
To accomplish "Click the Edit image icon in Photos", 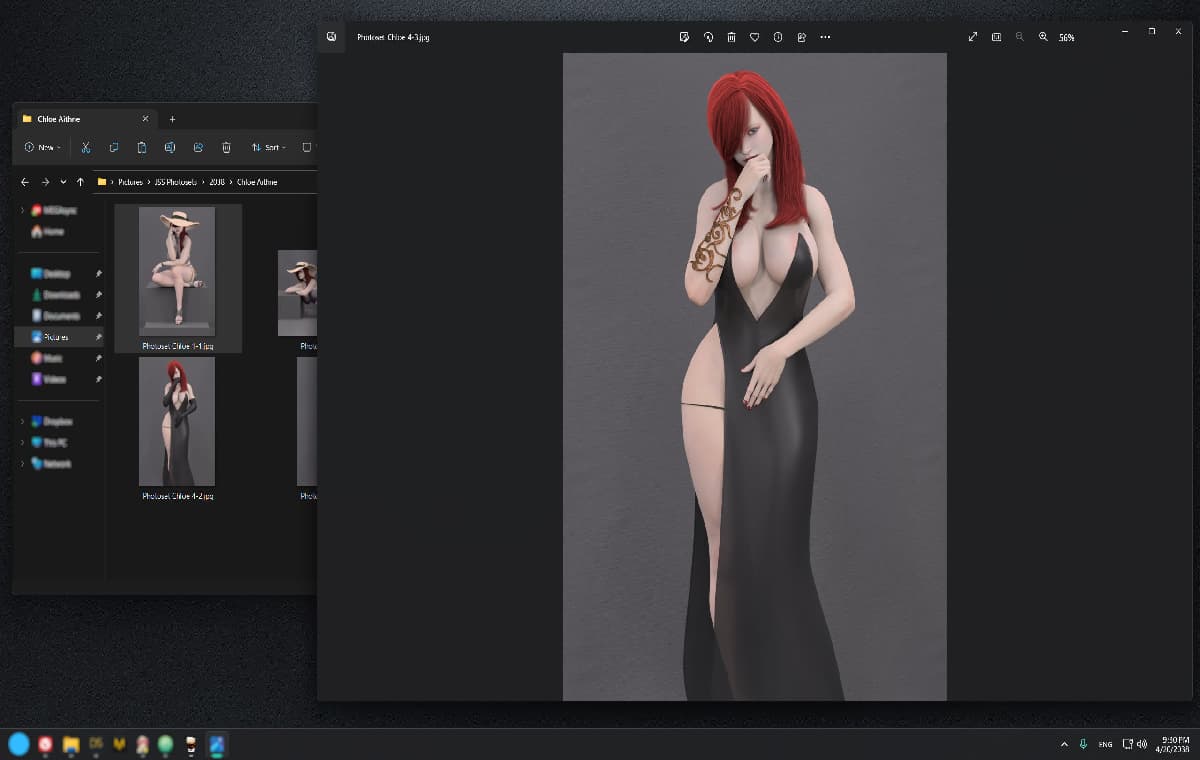I will [x=684, y=37].
